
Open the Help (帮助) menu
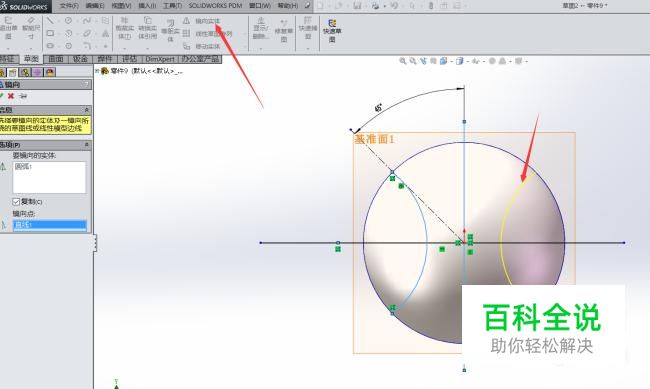[x=287, y=6]
